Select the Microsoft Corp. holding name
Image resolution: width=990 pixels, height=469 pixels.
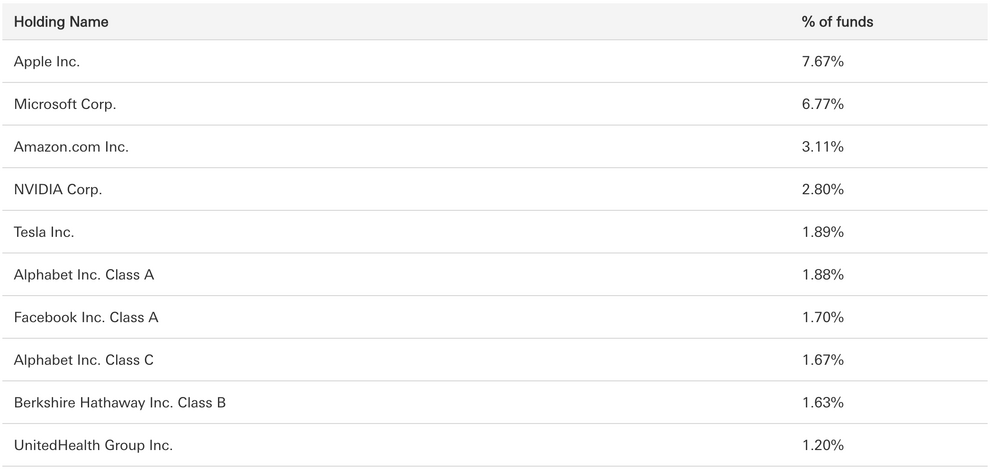click(x=65, y=104)
